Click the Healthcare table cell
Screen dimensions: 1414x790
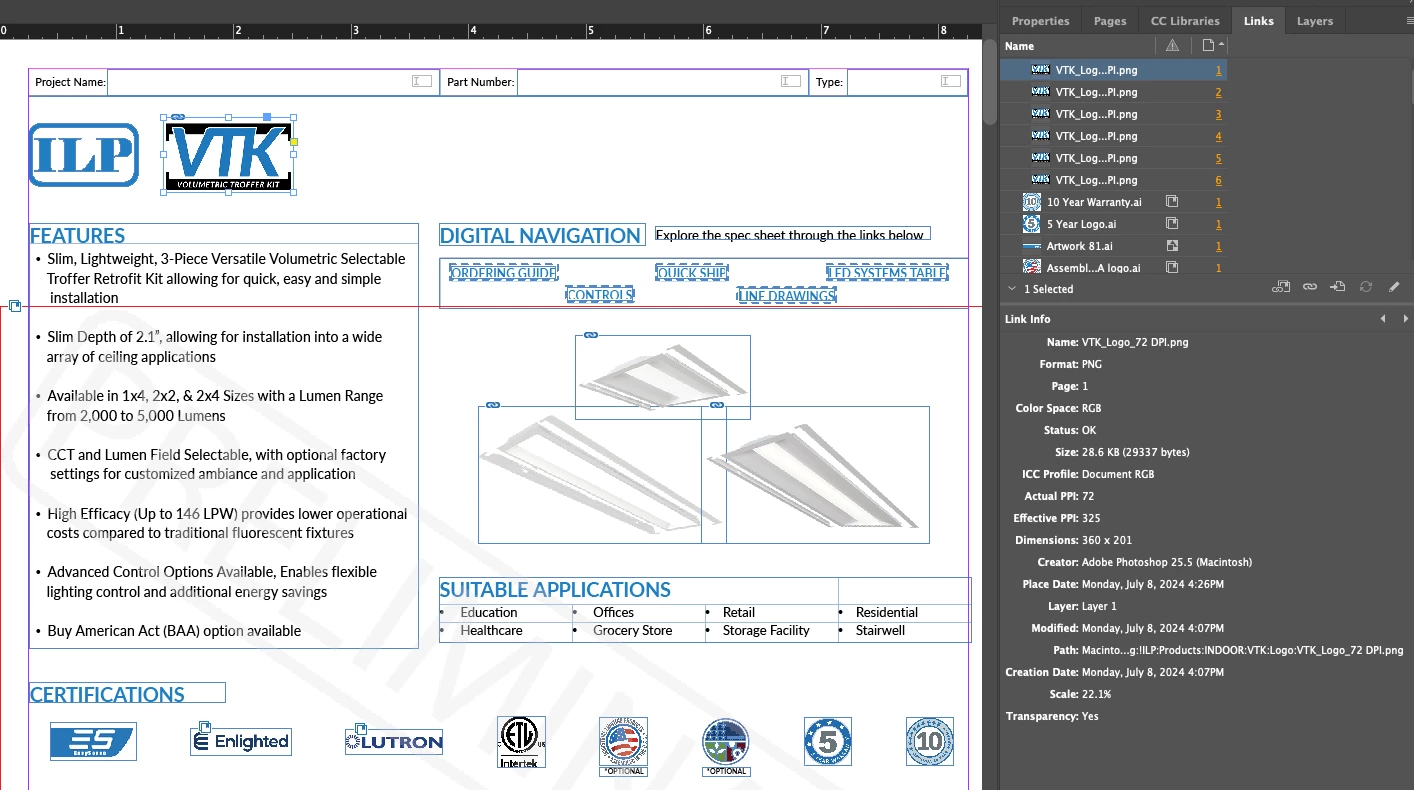click(491, 631)
